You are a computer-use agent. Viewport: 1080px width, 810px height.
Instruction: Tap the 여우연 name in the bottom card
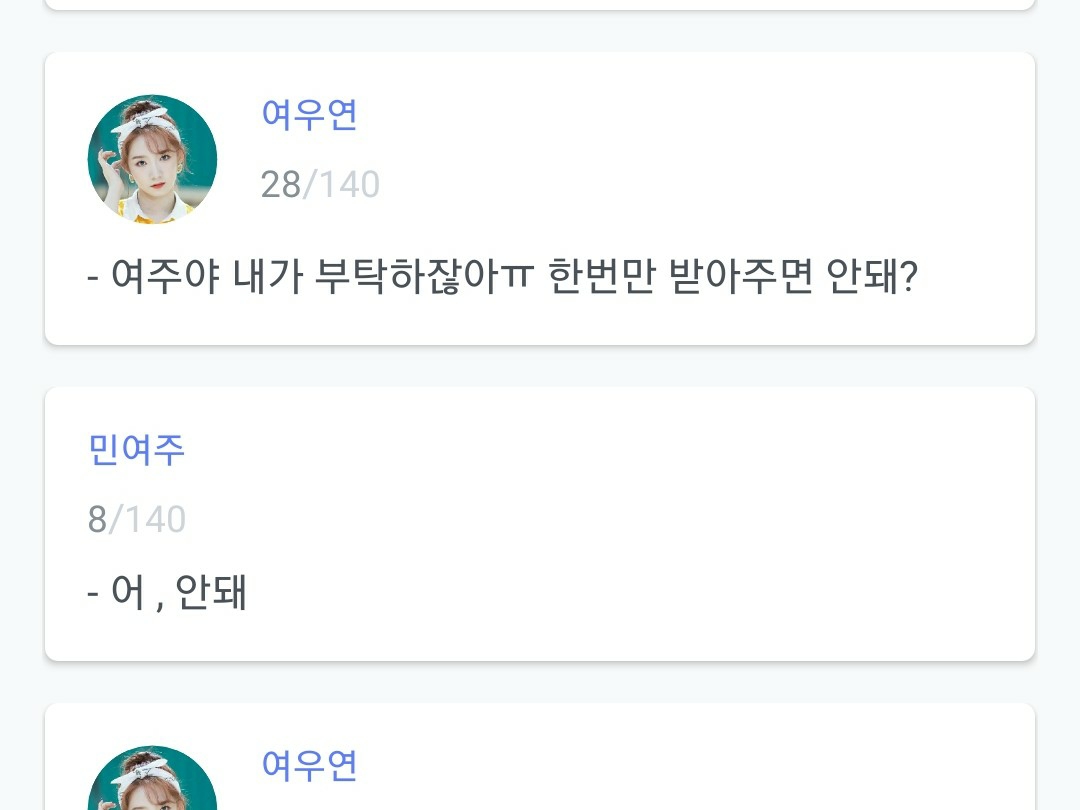coord(309,765)
